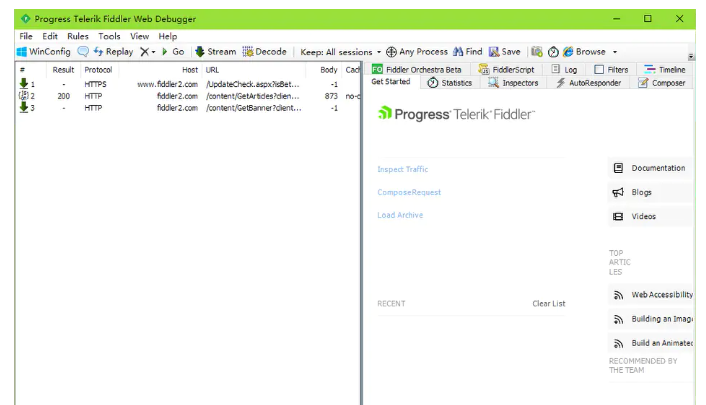This screenshot has height=405, width=706.
Task: Click the Blogs megaphone icon
Action: [618, 192]
